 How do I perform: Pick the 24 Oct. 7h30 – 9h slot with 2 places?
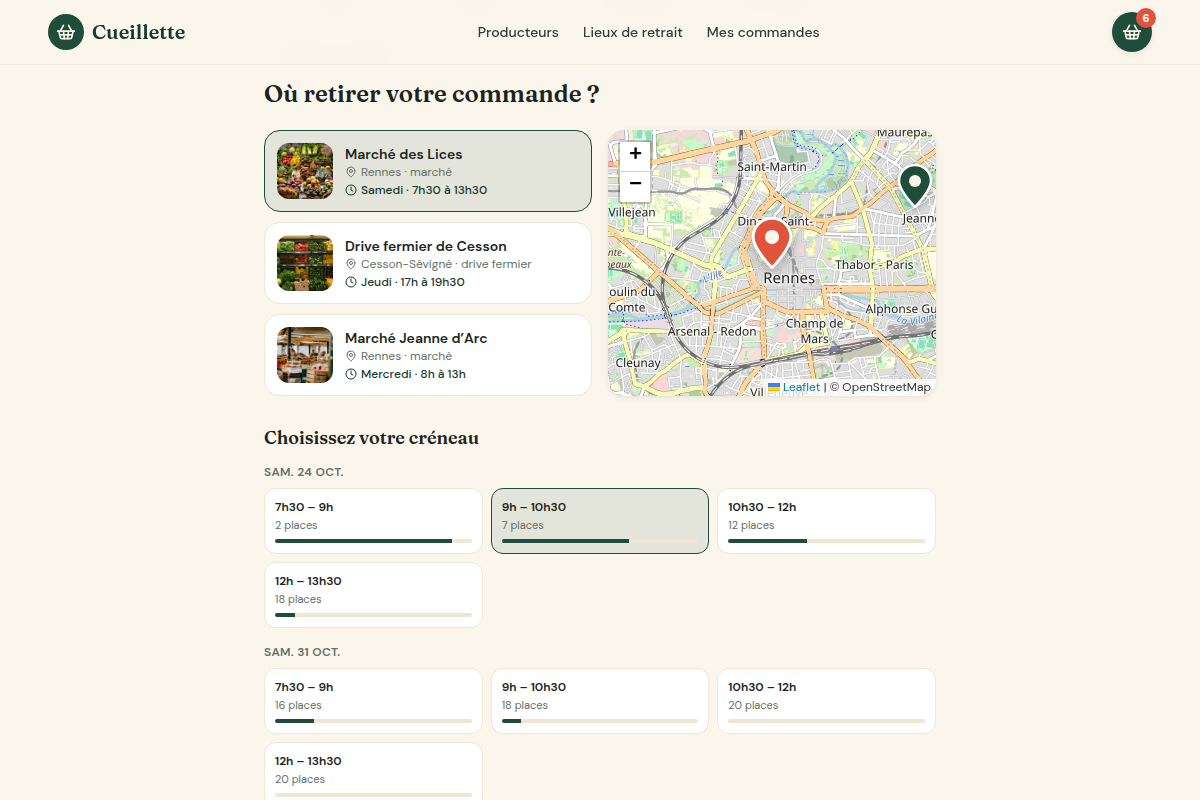[x=373, y=521]
